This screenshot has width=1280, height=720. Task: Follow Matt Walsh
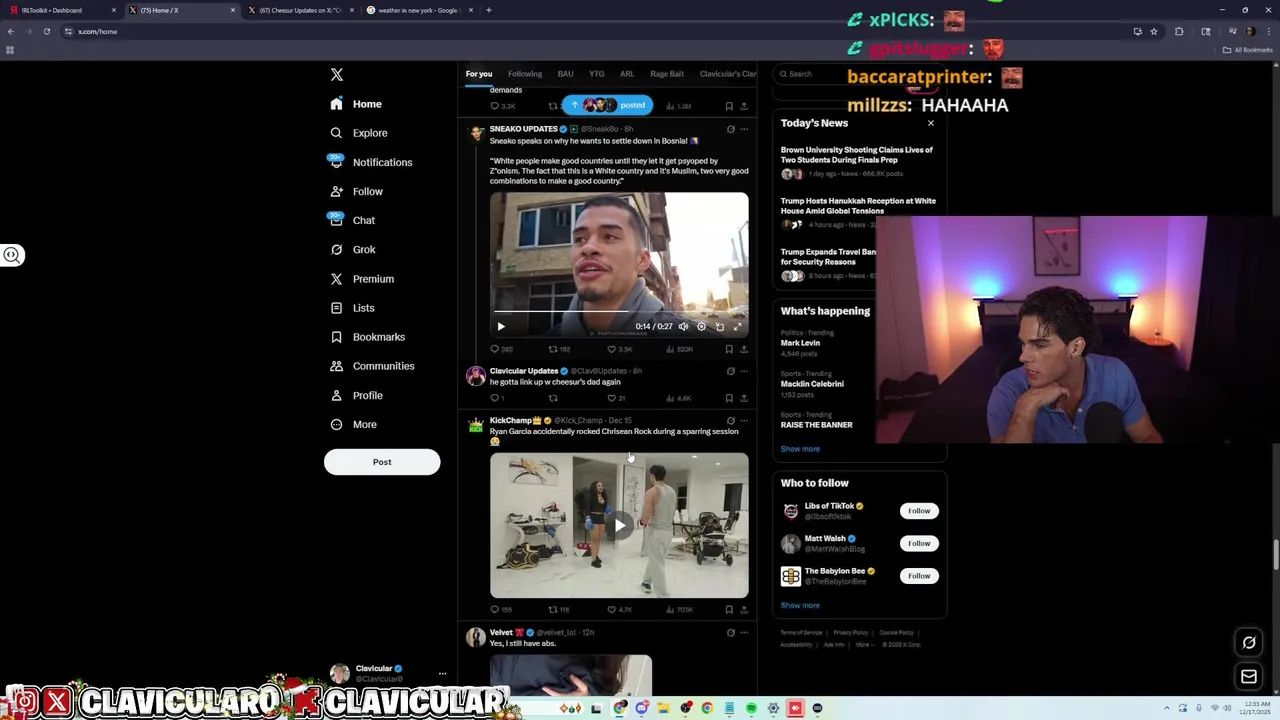(x=919, y=543)
